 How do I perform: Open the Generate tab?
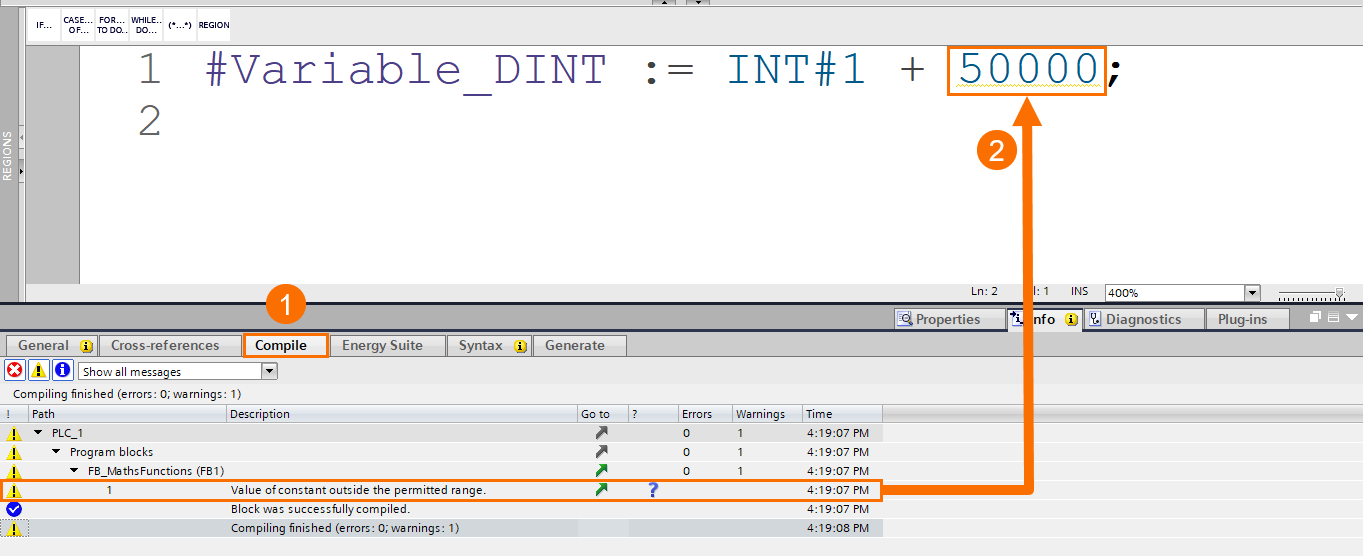coord(579,345)
